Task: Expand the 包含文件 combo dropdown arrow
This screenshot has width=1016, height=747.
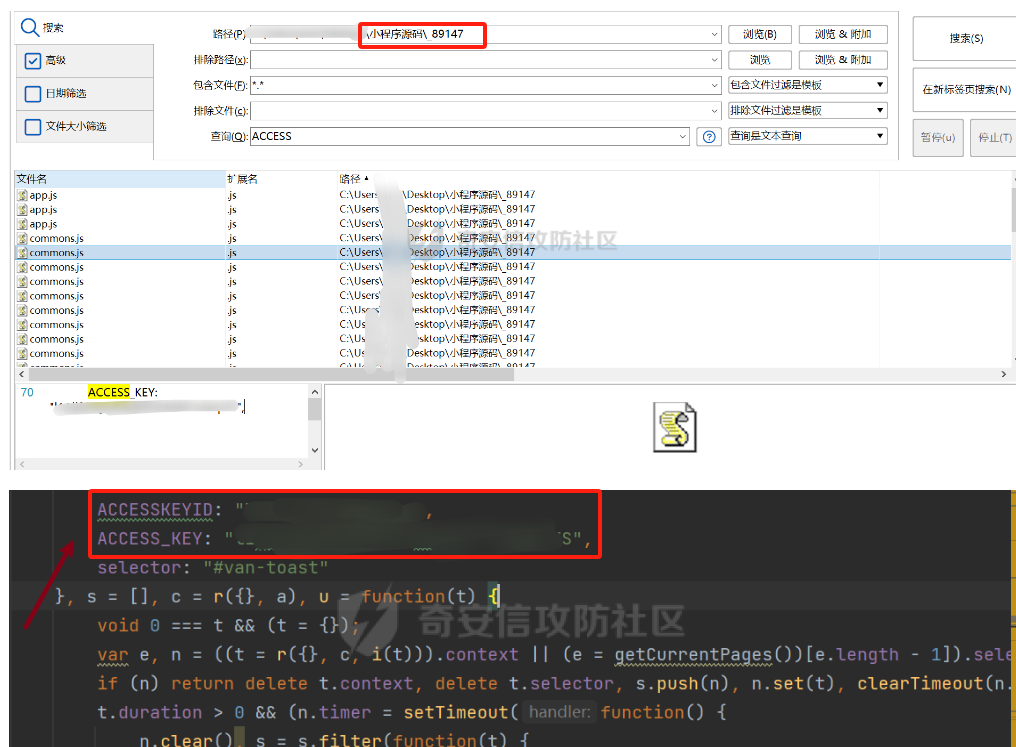Action: (x=714, y=85)
